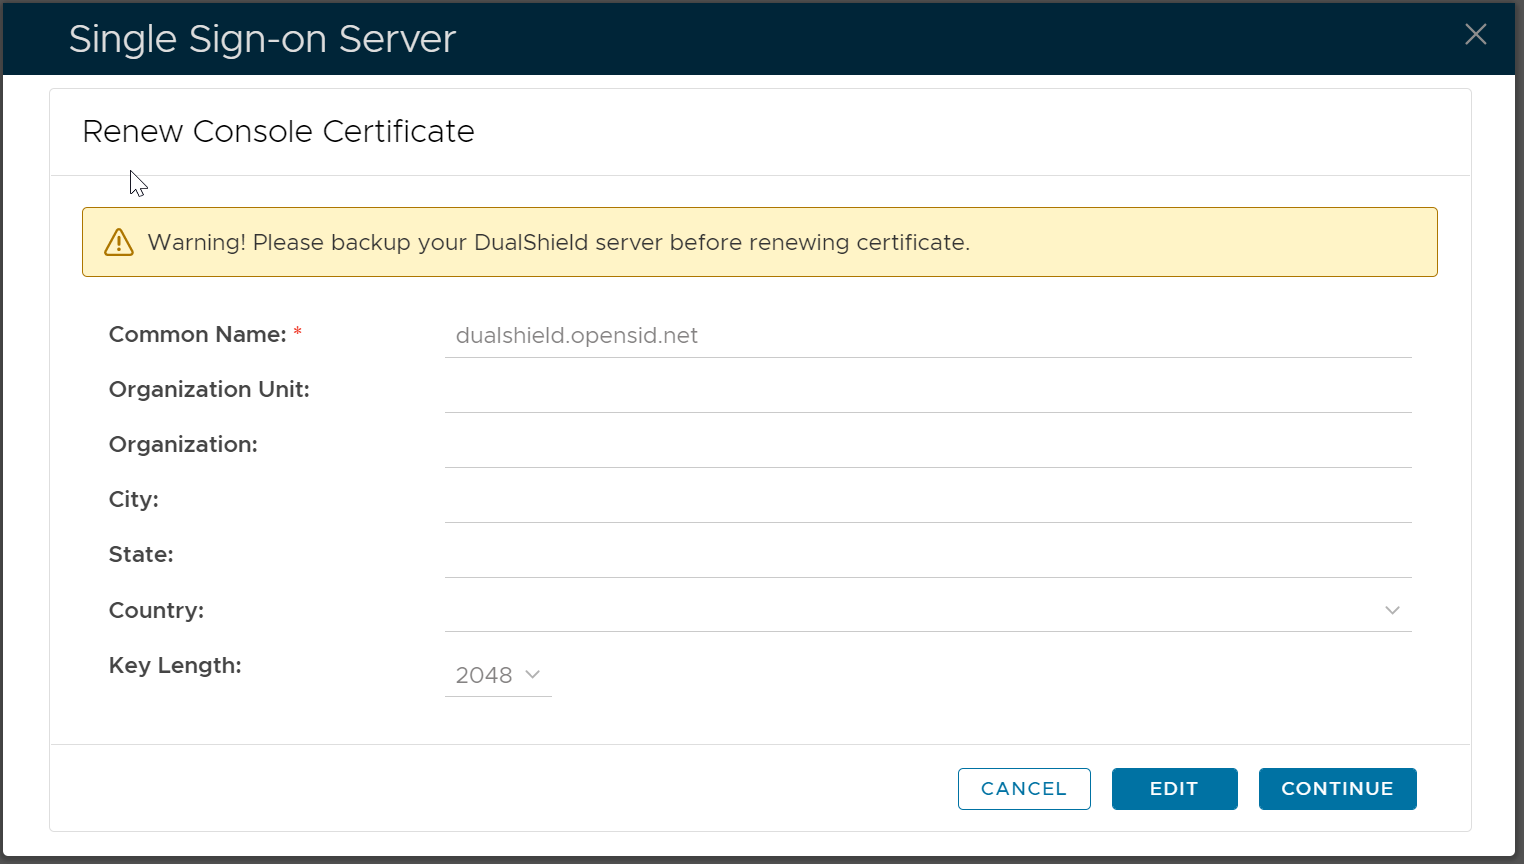This screenshot has width=1524, height=864.
Task: Click into the City field
Action: (x=927, y=501)
